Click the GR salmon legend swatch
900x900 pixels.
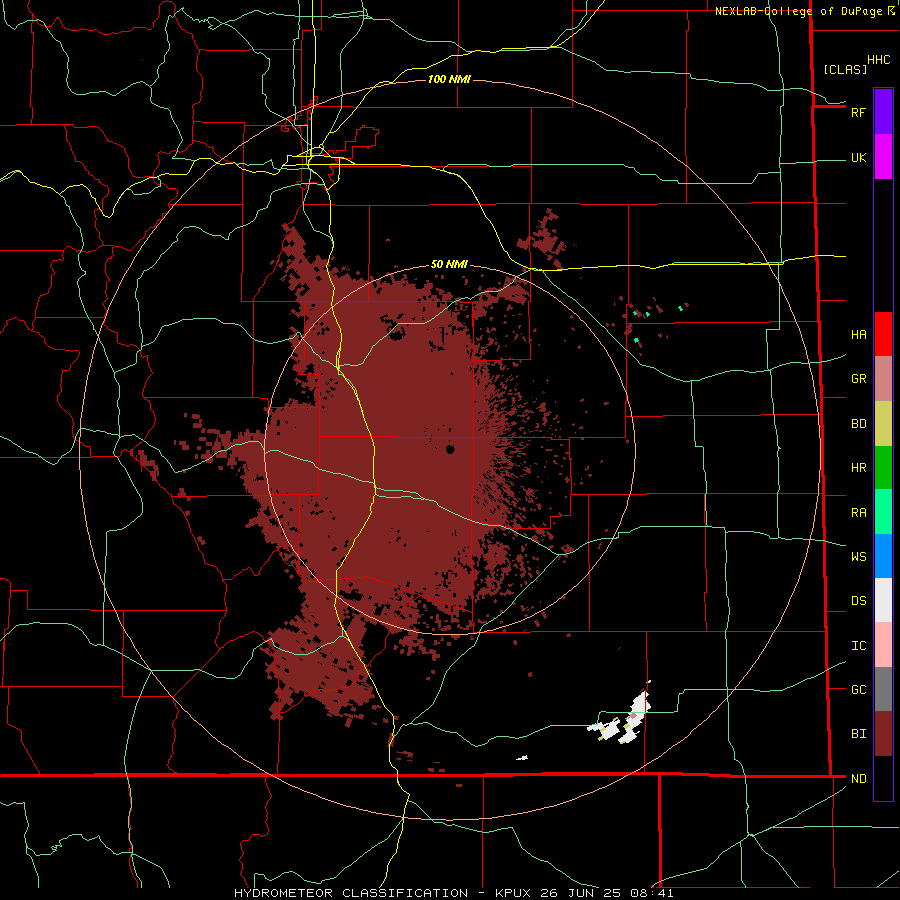[883, 379]
